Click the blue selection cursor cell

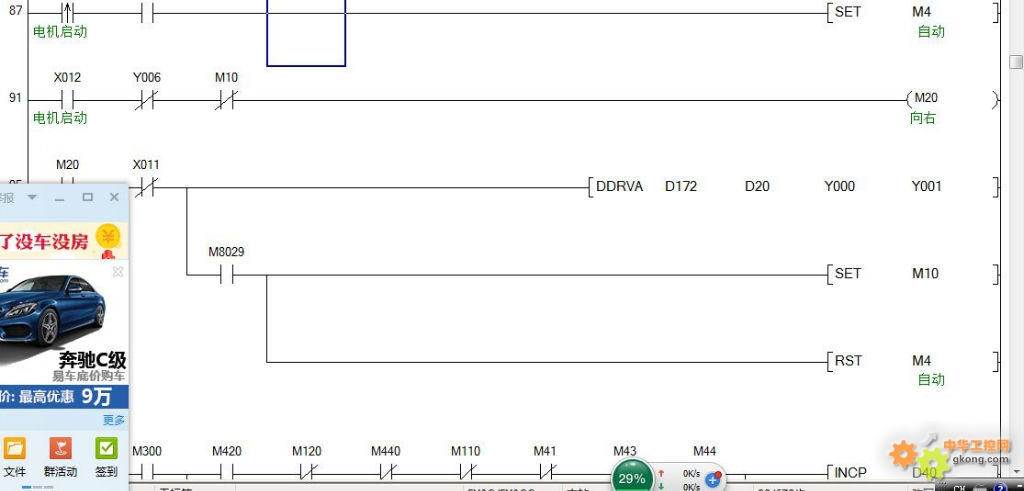[306, 31]
